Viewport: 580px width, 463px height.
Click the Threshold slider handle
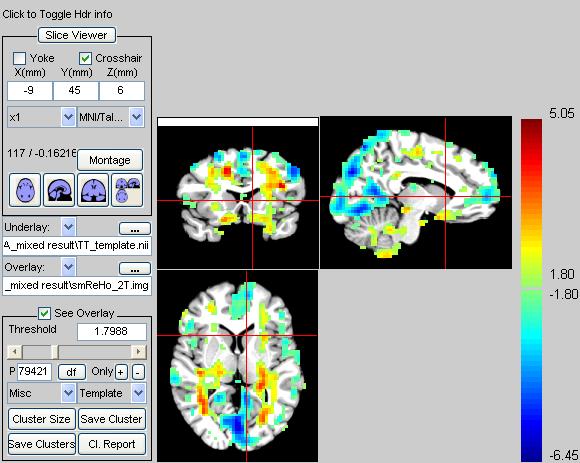[55, 352]
